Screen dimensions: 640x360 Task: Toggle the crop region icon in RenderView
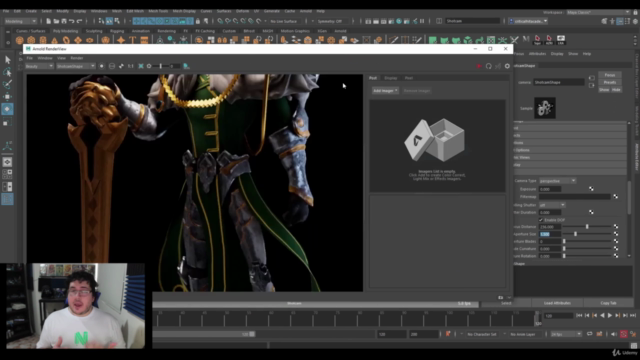click(x=141, y=66)
